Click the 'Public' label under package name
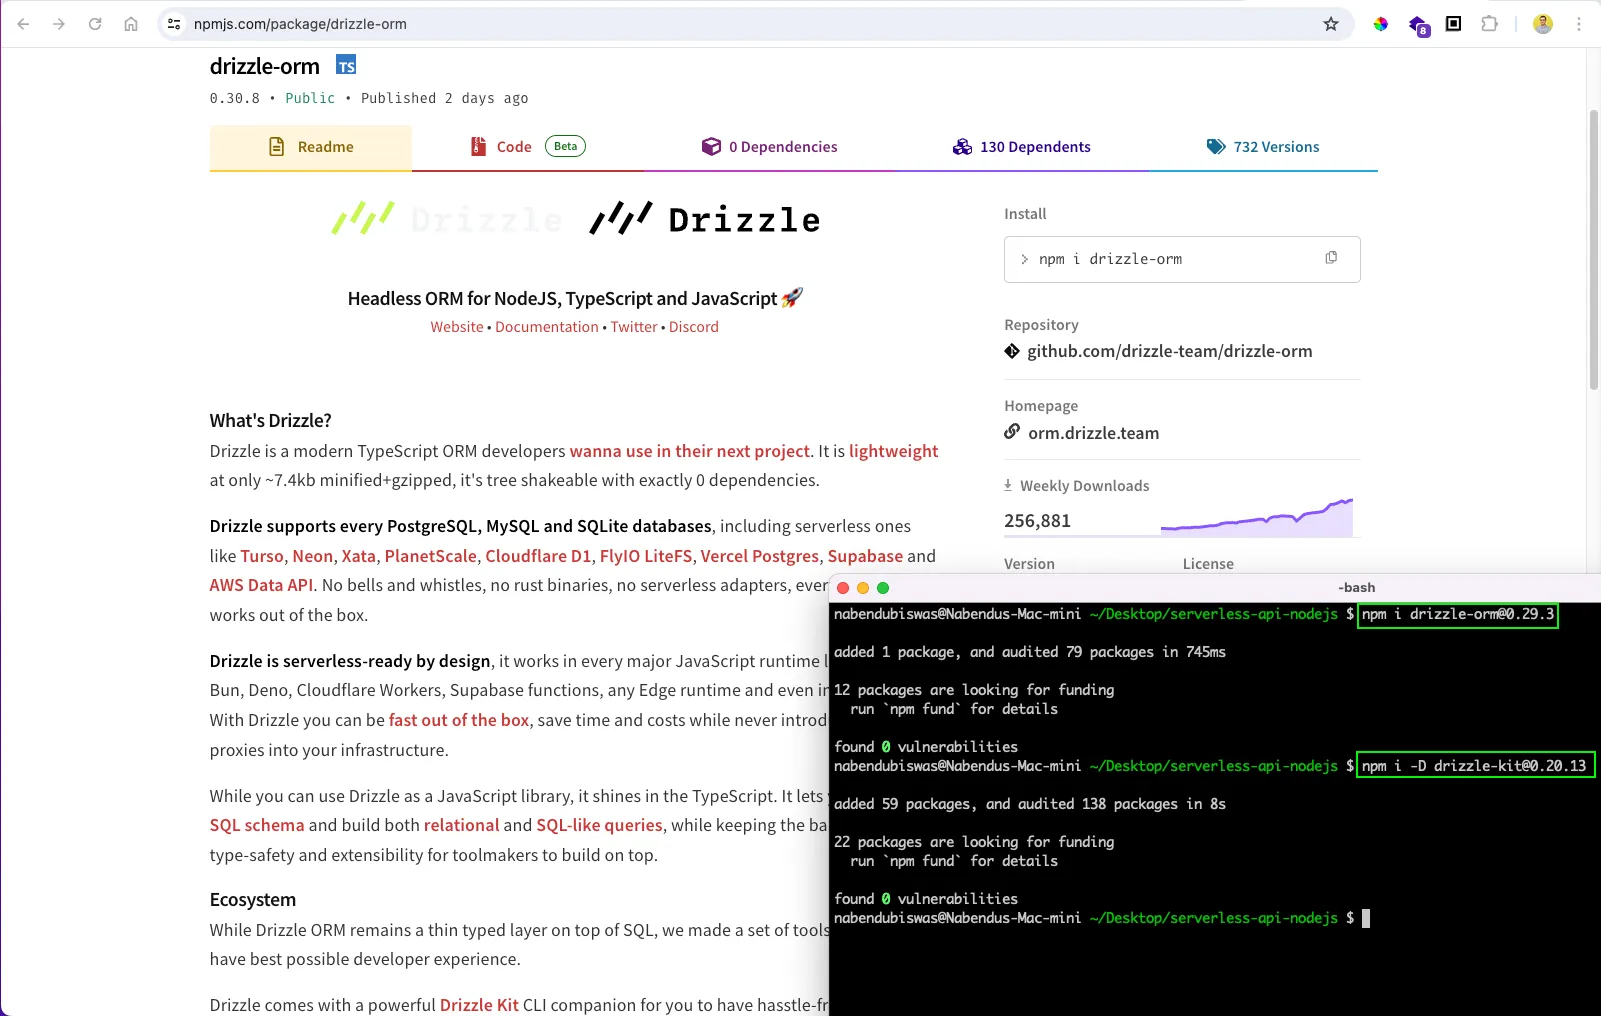 point(310,98)
